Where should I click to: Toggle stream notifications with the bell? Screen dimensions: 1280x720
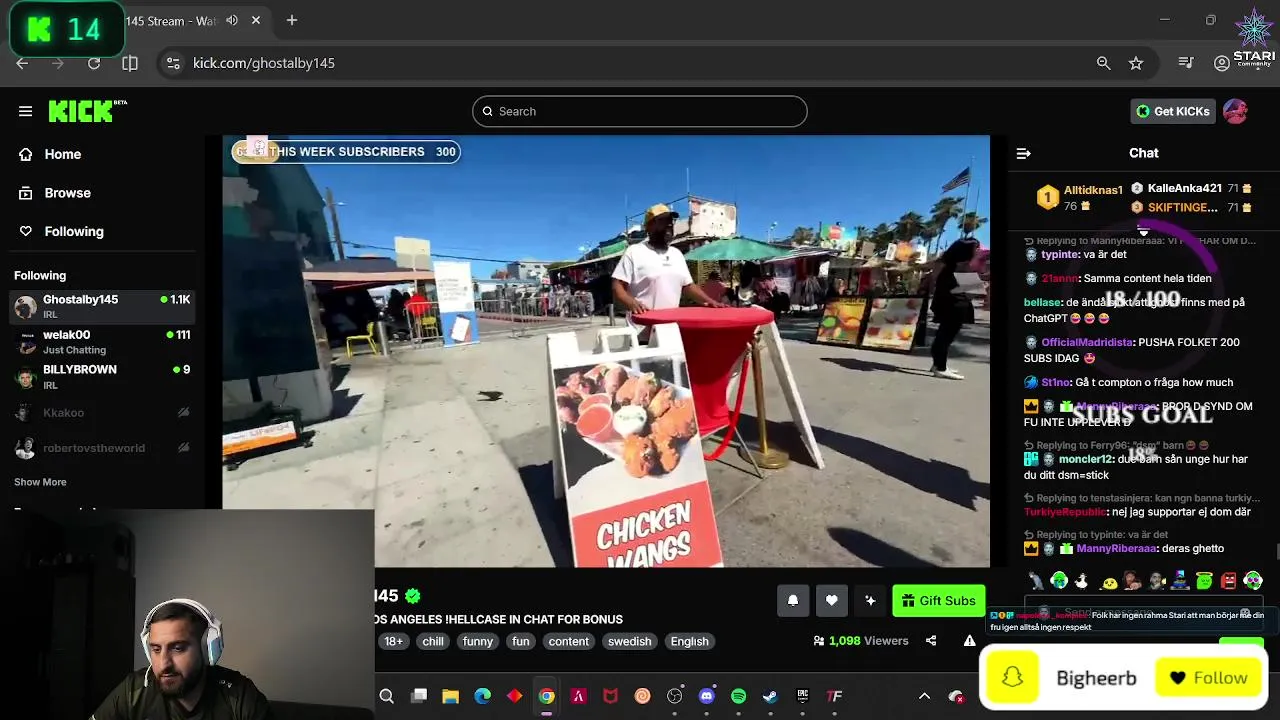pos(793,600)
